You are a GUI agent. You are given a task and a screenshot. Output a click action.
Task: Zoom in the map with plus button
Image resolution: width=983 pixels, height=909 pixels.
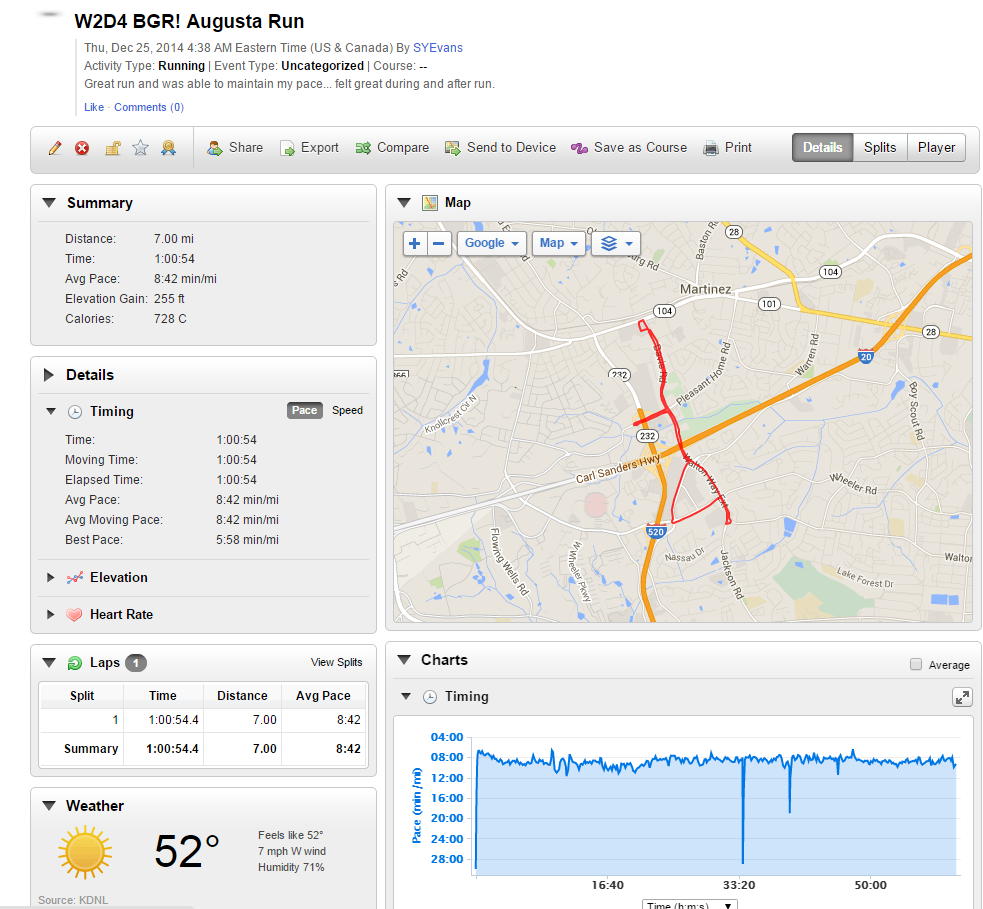point(415,243)
